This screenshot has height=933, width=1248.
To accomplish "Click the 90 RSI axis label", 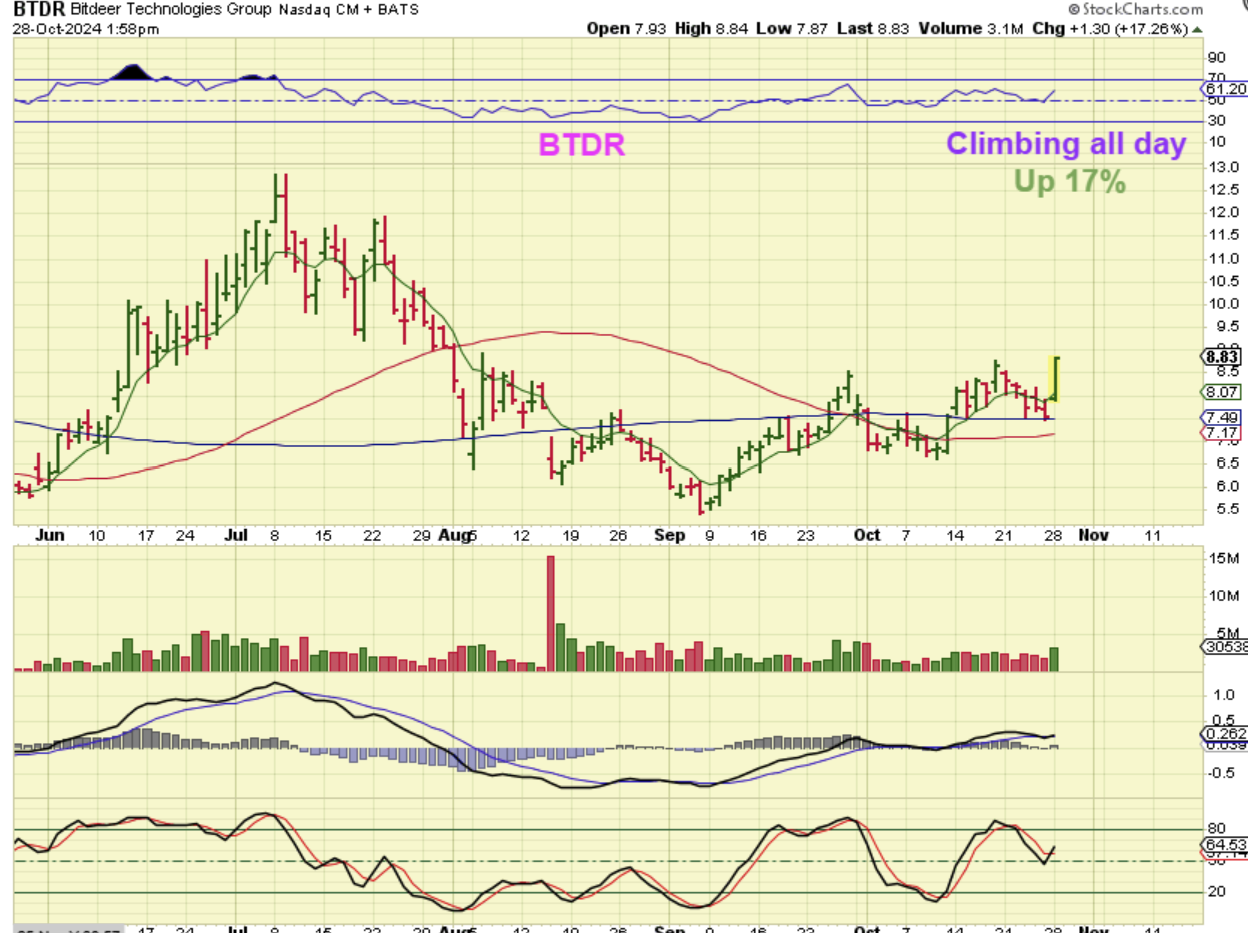I will click(1217, 57).
